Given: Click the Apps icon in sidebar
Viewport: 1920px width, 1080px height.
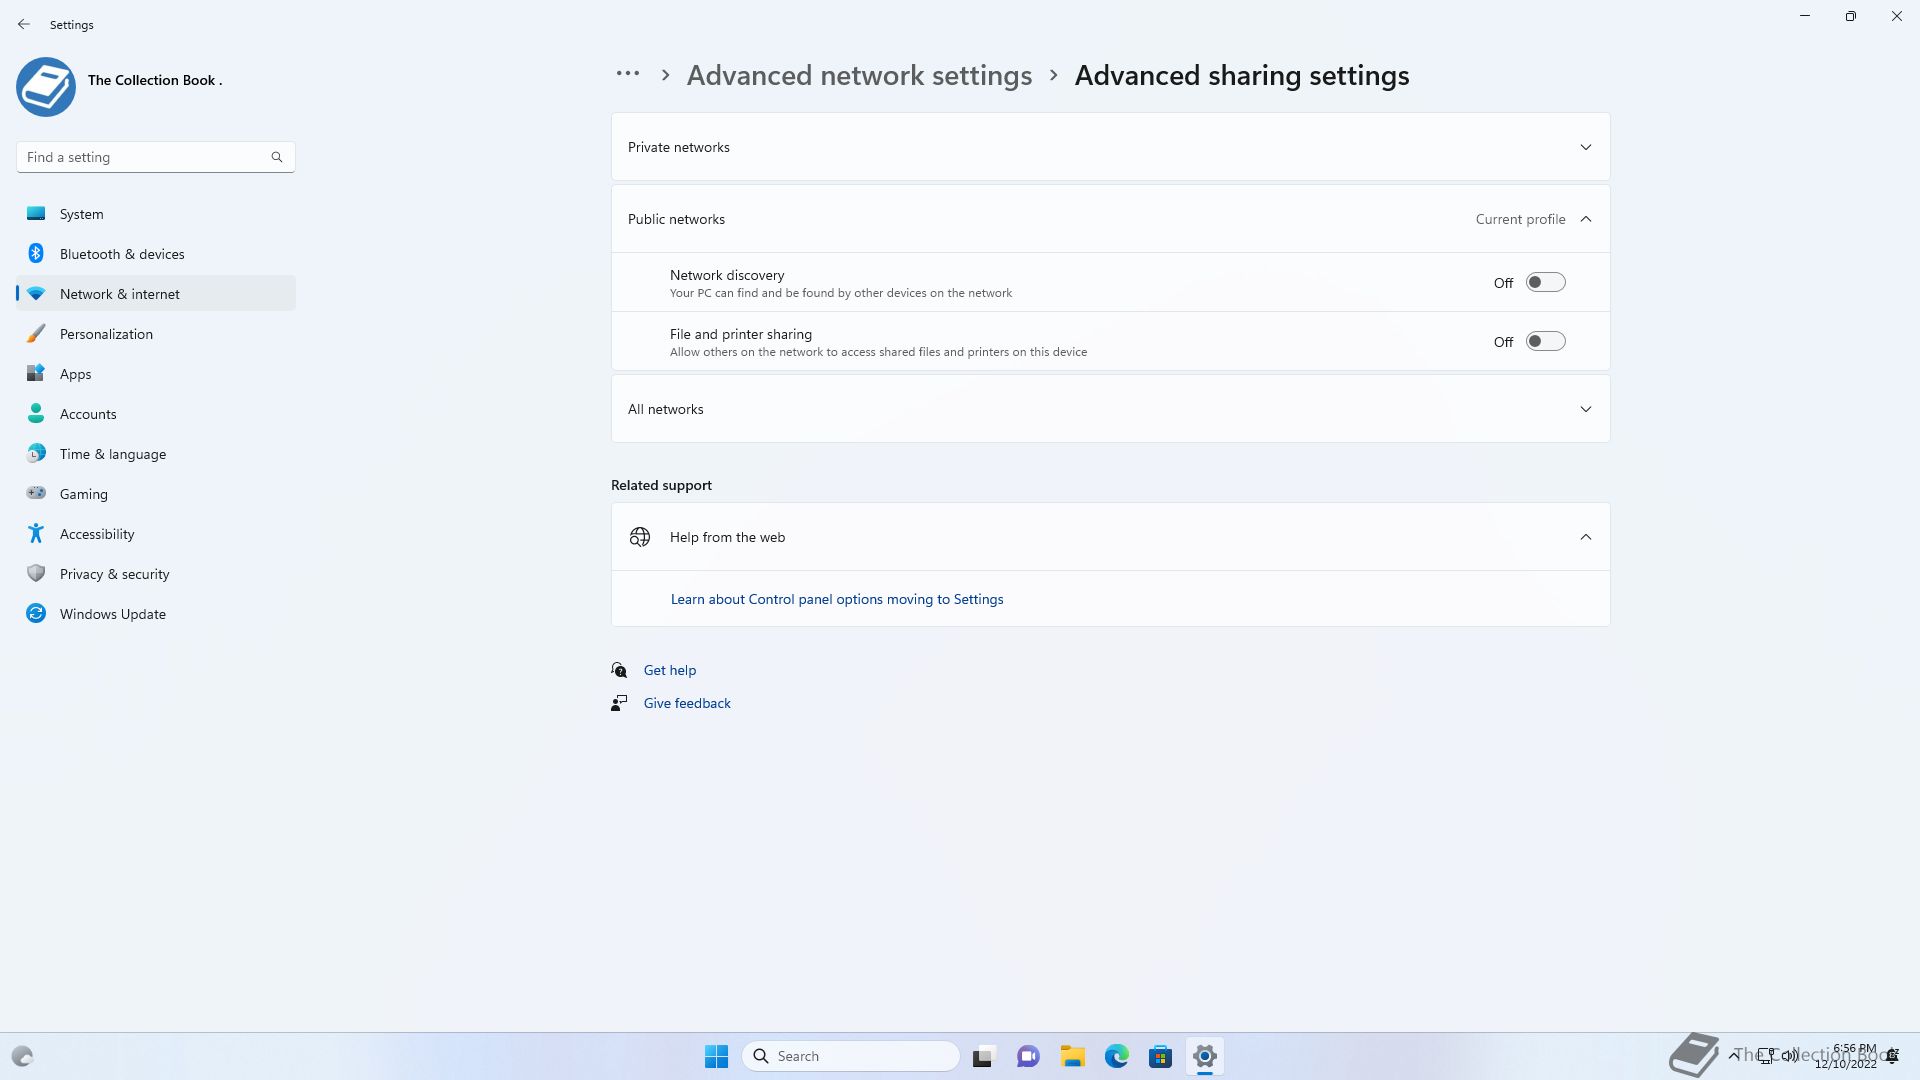Looking at the screenshot, I should pos(36,373).
